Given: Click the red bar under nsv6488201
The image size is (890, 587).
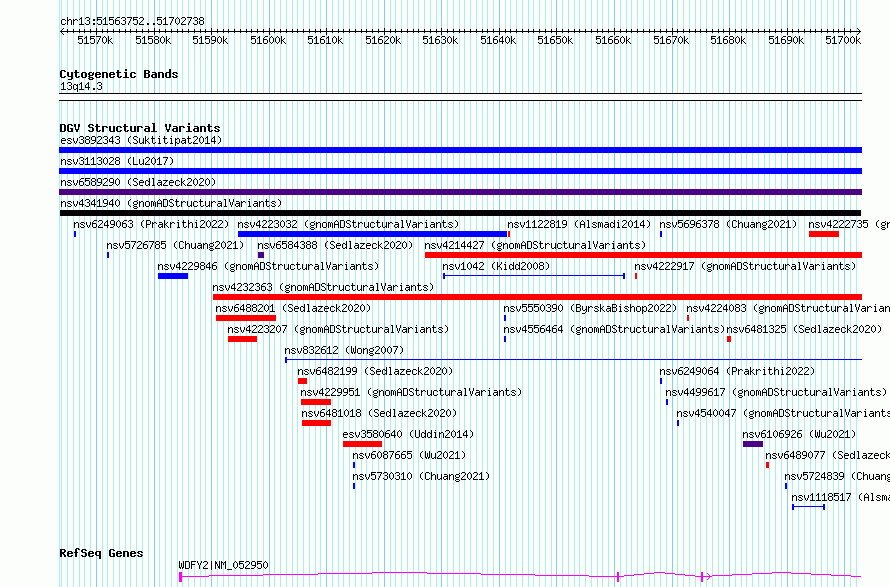Looking at the screenshot, I should (246, 318).
